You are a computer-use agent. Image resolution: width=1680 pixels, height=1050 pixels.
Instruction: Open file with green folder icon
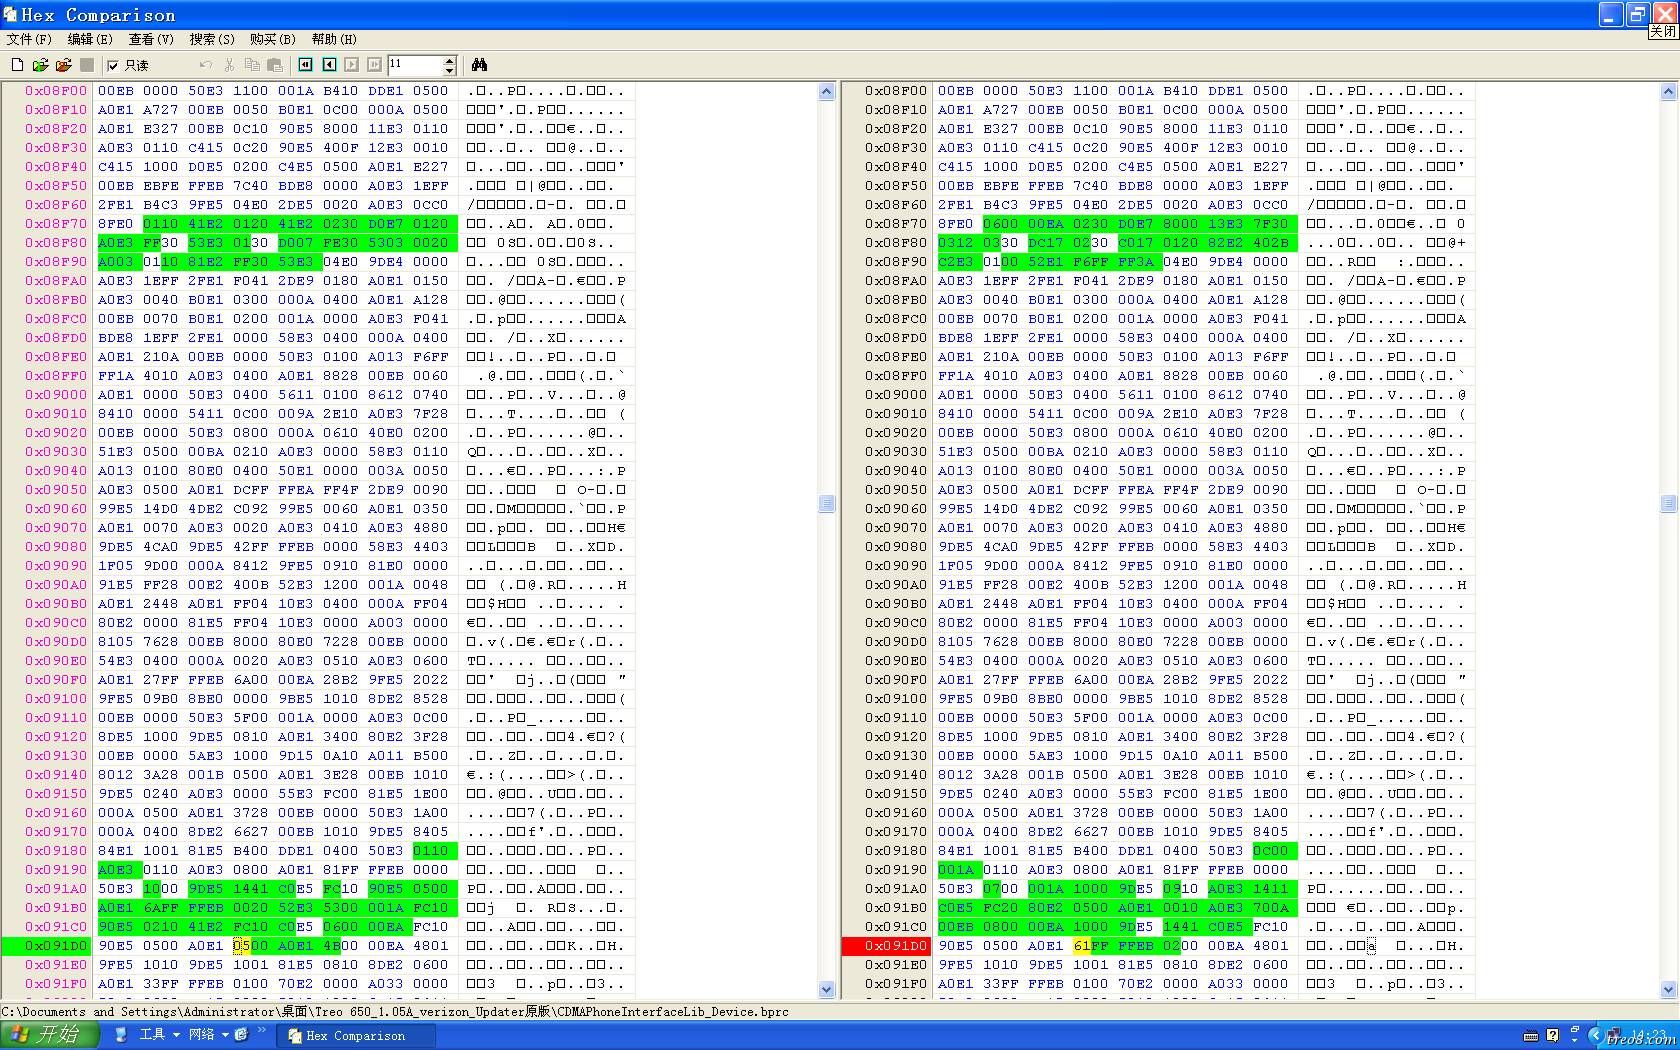pyautogui.click(x=40, y=65)
